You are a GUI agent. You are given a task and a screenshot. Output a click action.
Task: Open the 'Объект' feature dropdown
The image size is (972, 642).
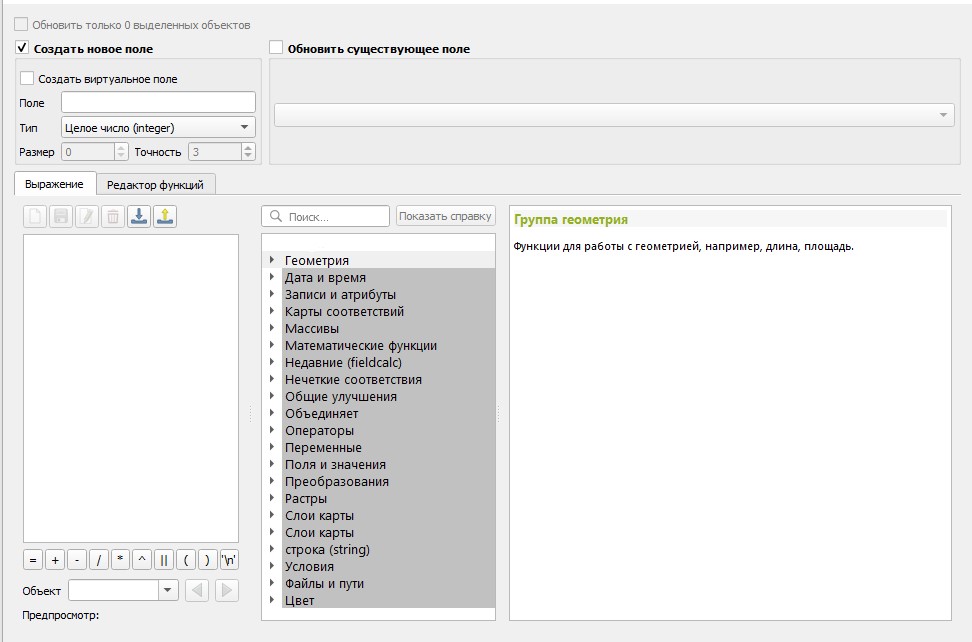168,591
